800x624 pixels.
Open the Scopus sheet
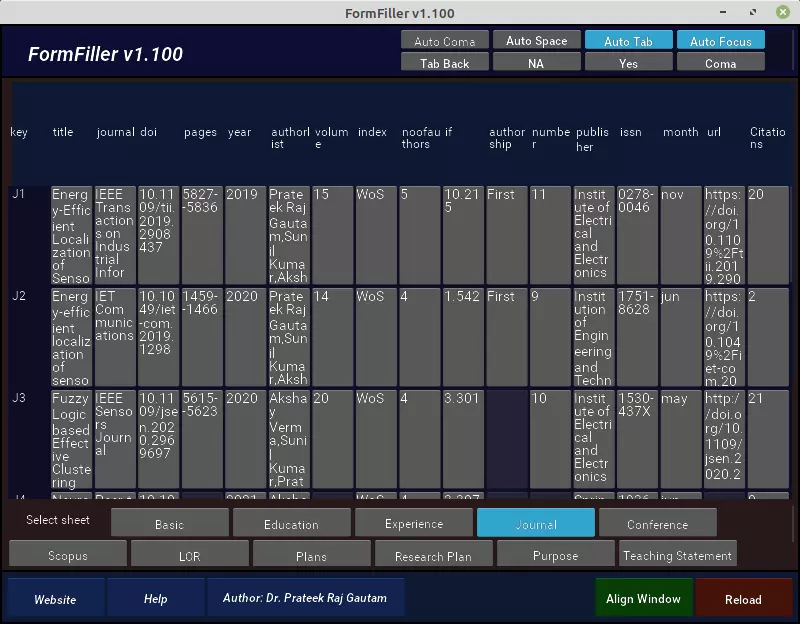click(x=68, y=555)
